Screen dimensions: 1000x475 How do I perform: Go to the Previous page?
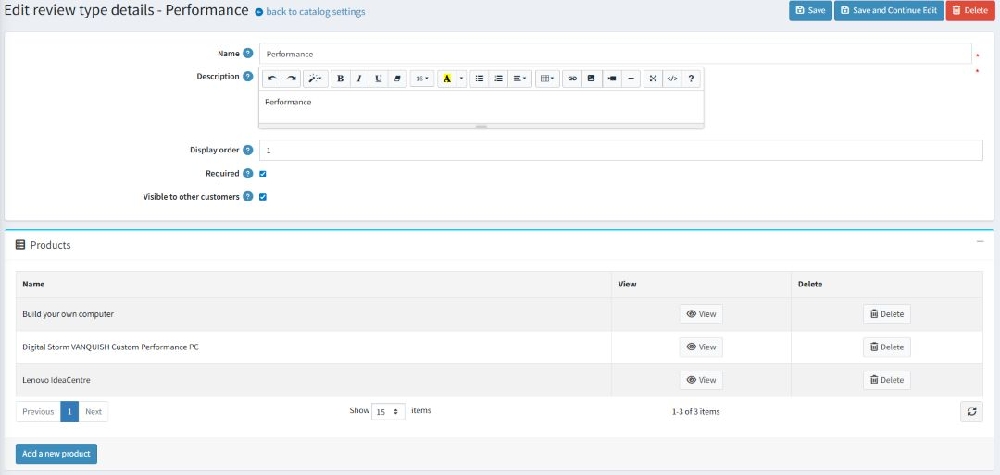tap(38, 411)
